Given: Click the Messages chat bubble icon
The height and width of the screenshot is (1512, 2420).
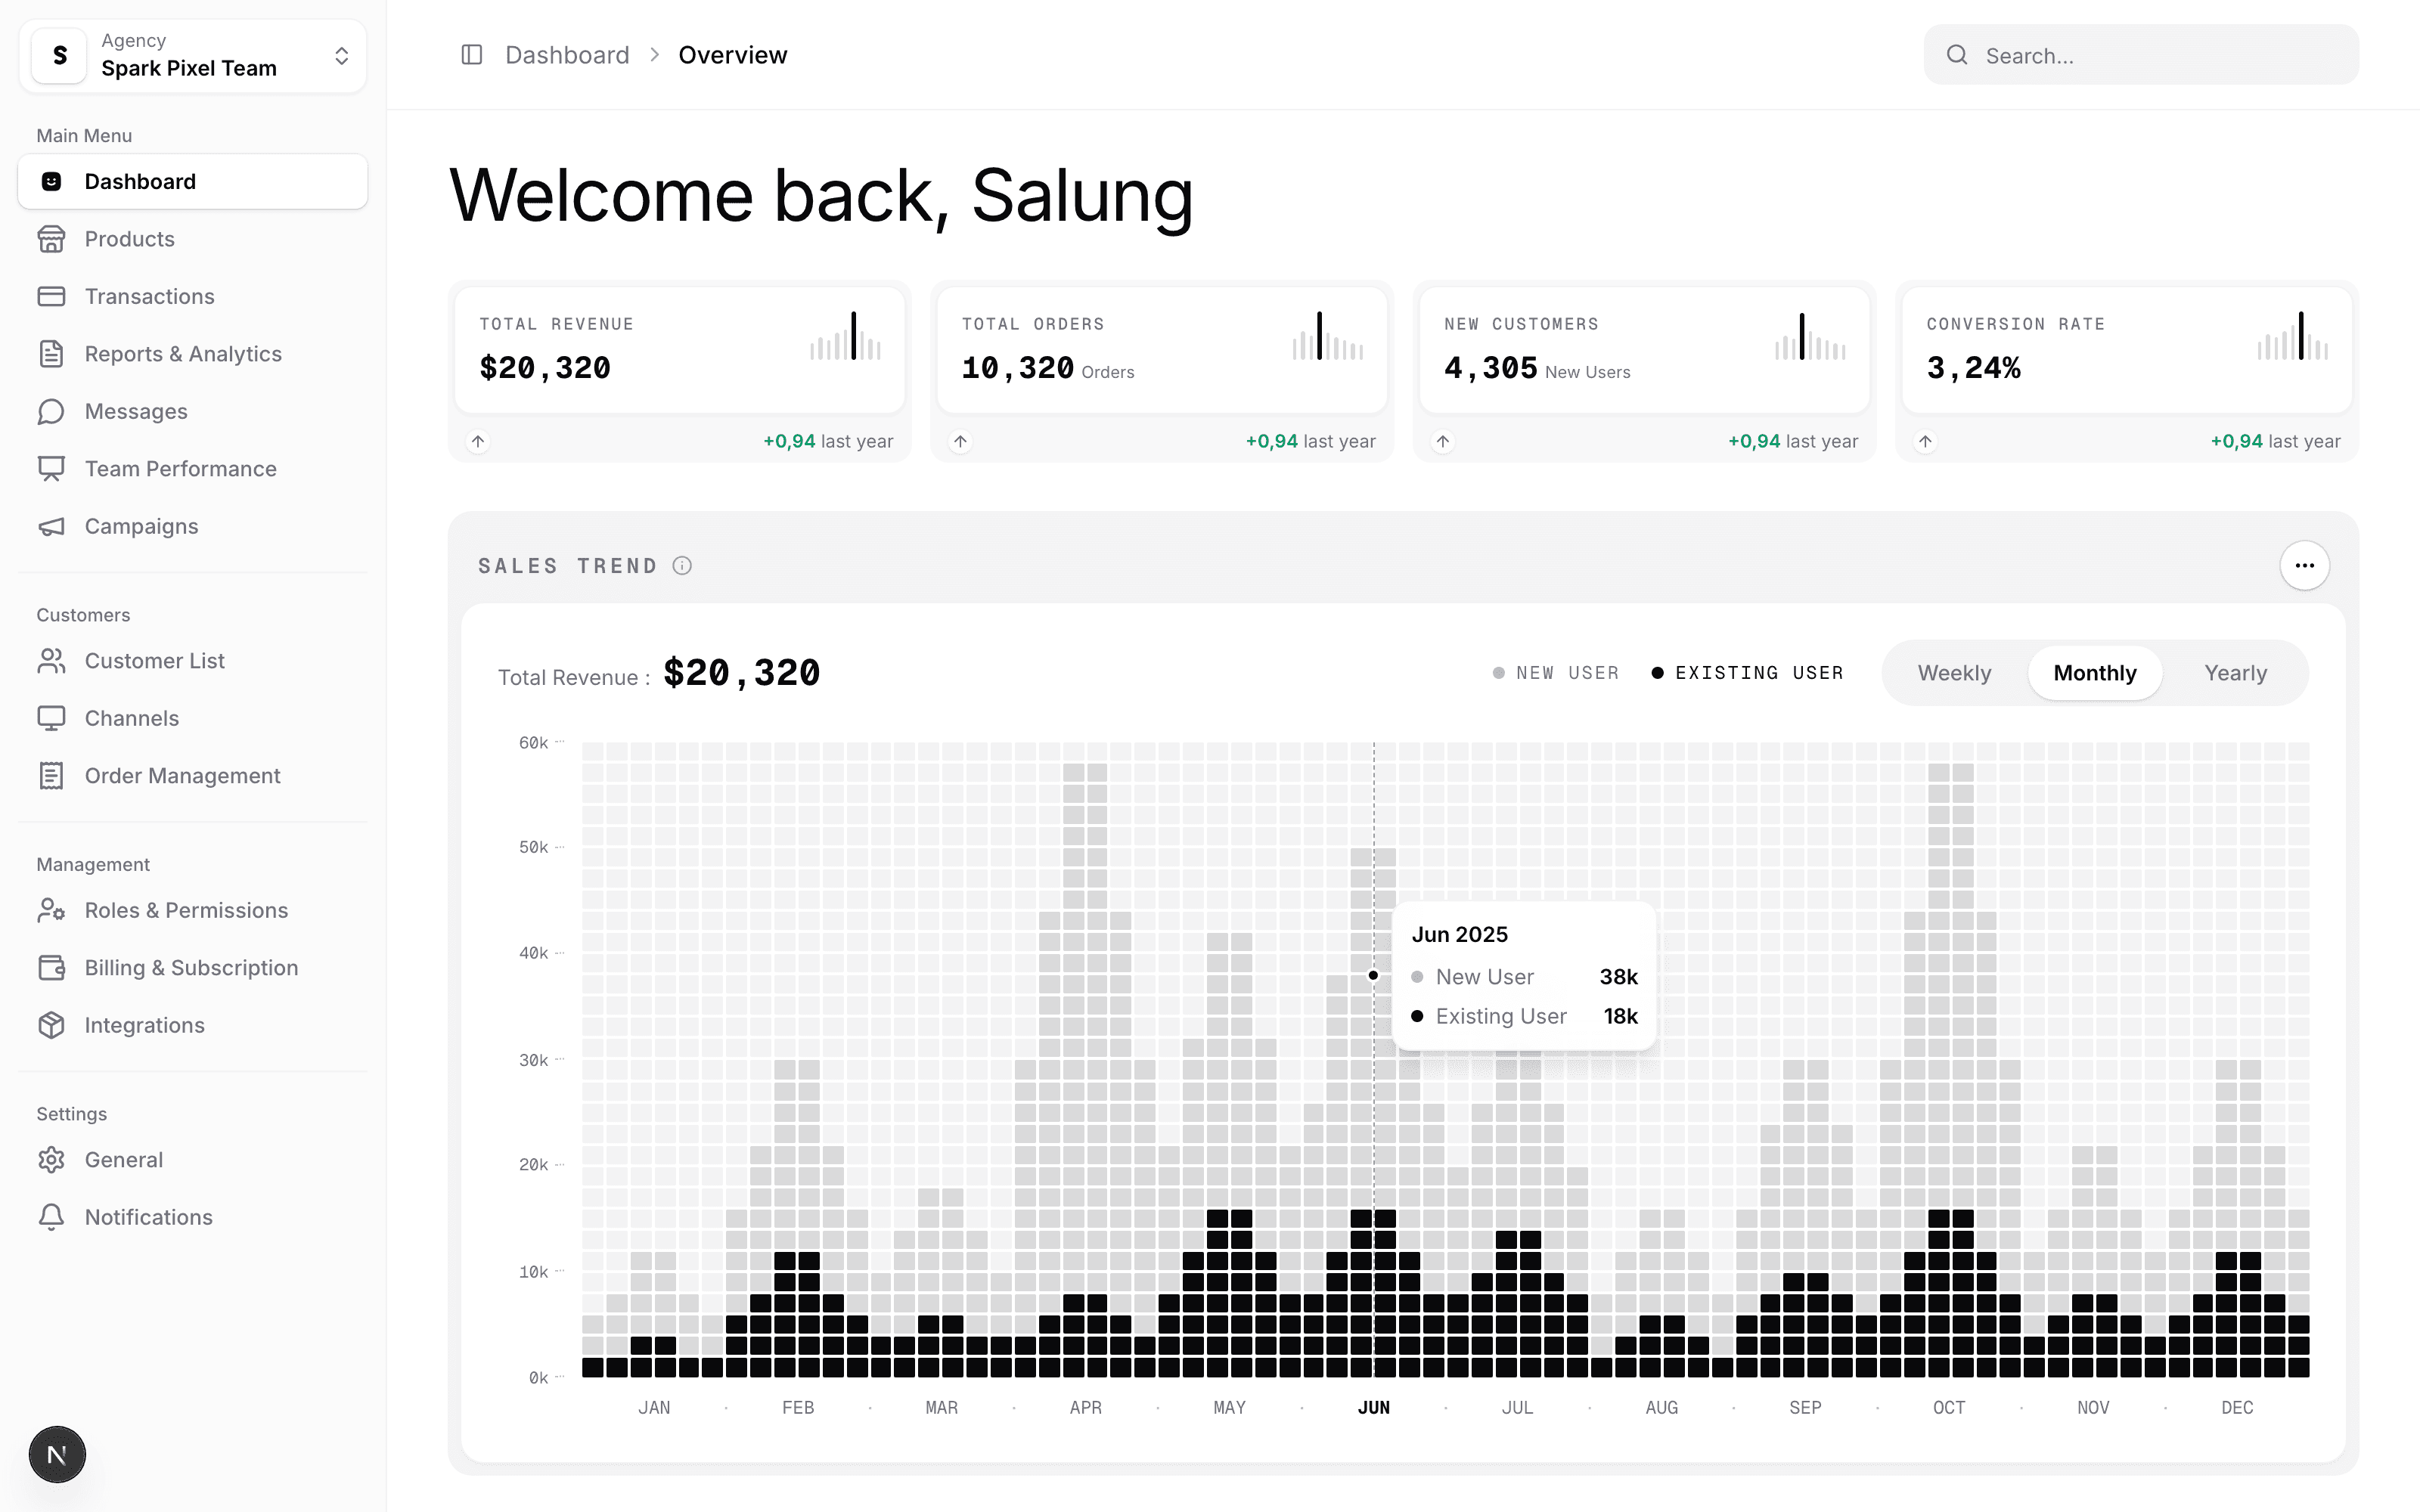Looking at the screenshot, I should (x=51, y=411).
